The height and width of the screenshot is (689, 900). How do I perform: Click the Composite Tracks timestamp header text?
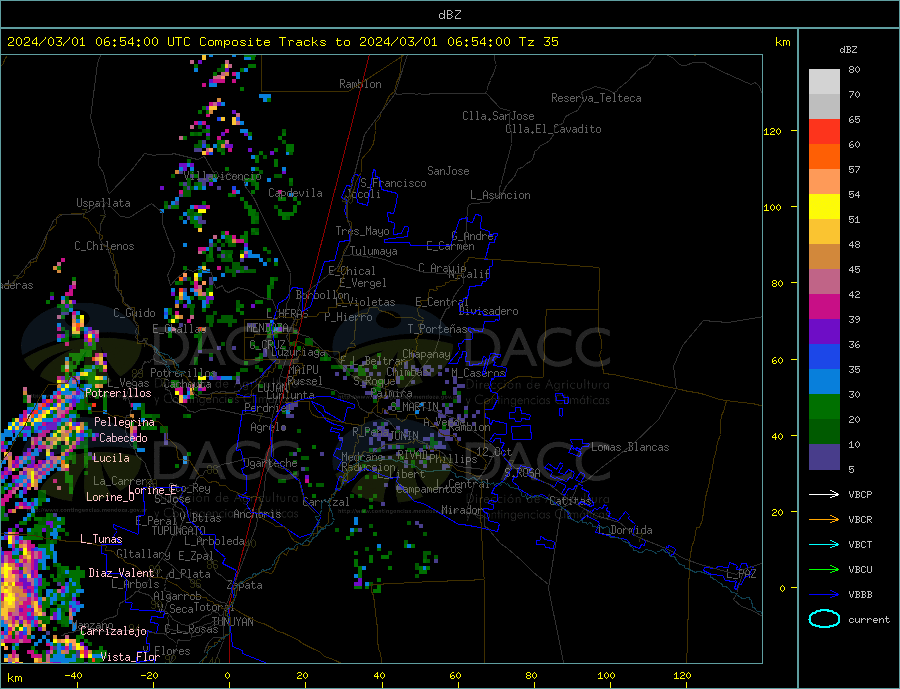coord(282,42)
